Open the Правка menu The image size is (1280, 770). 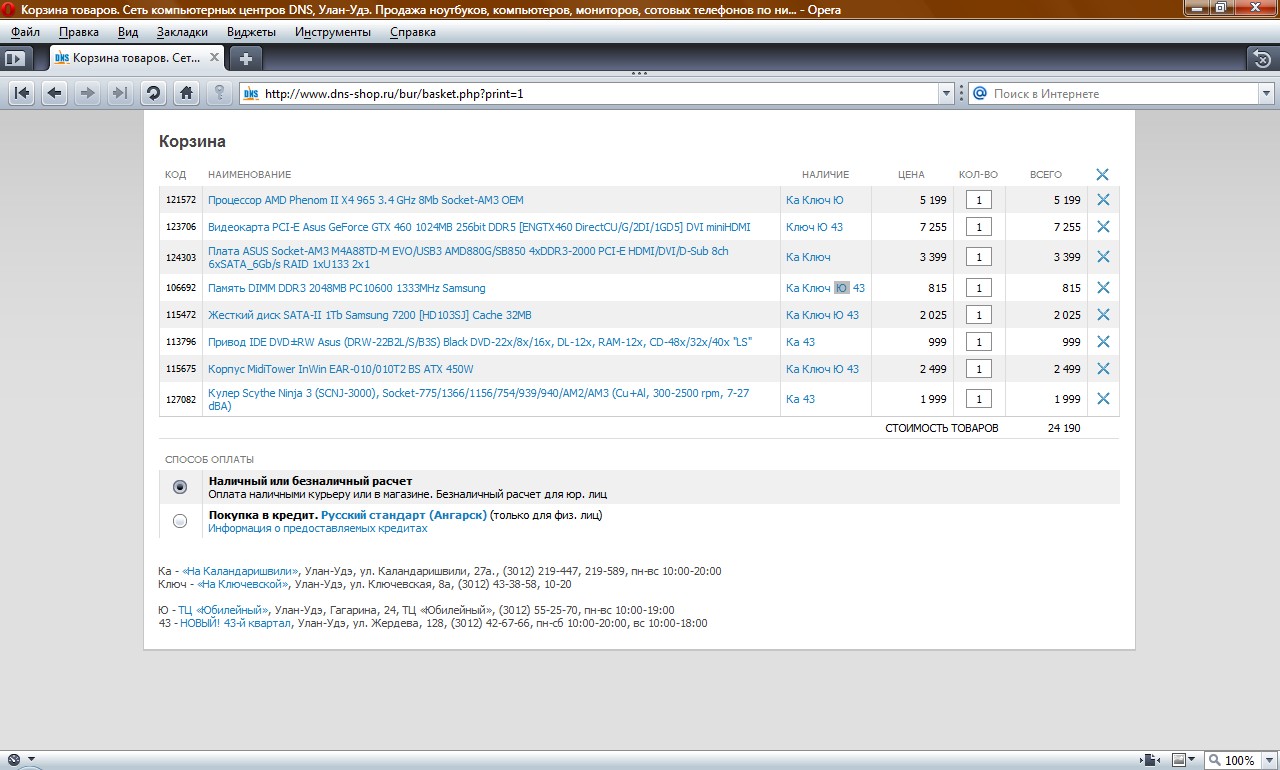point(79,32)
